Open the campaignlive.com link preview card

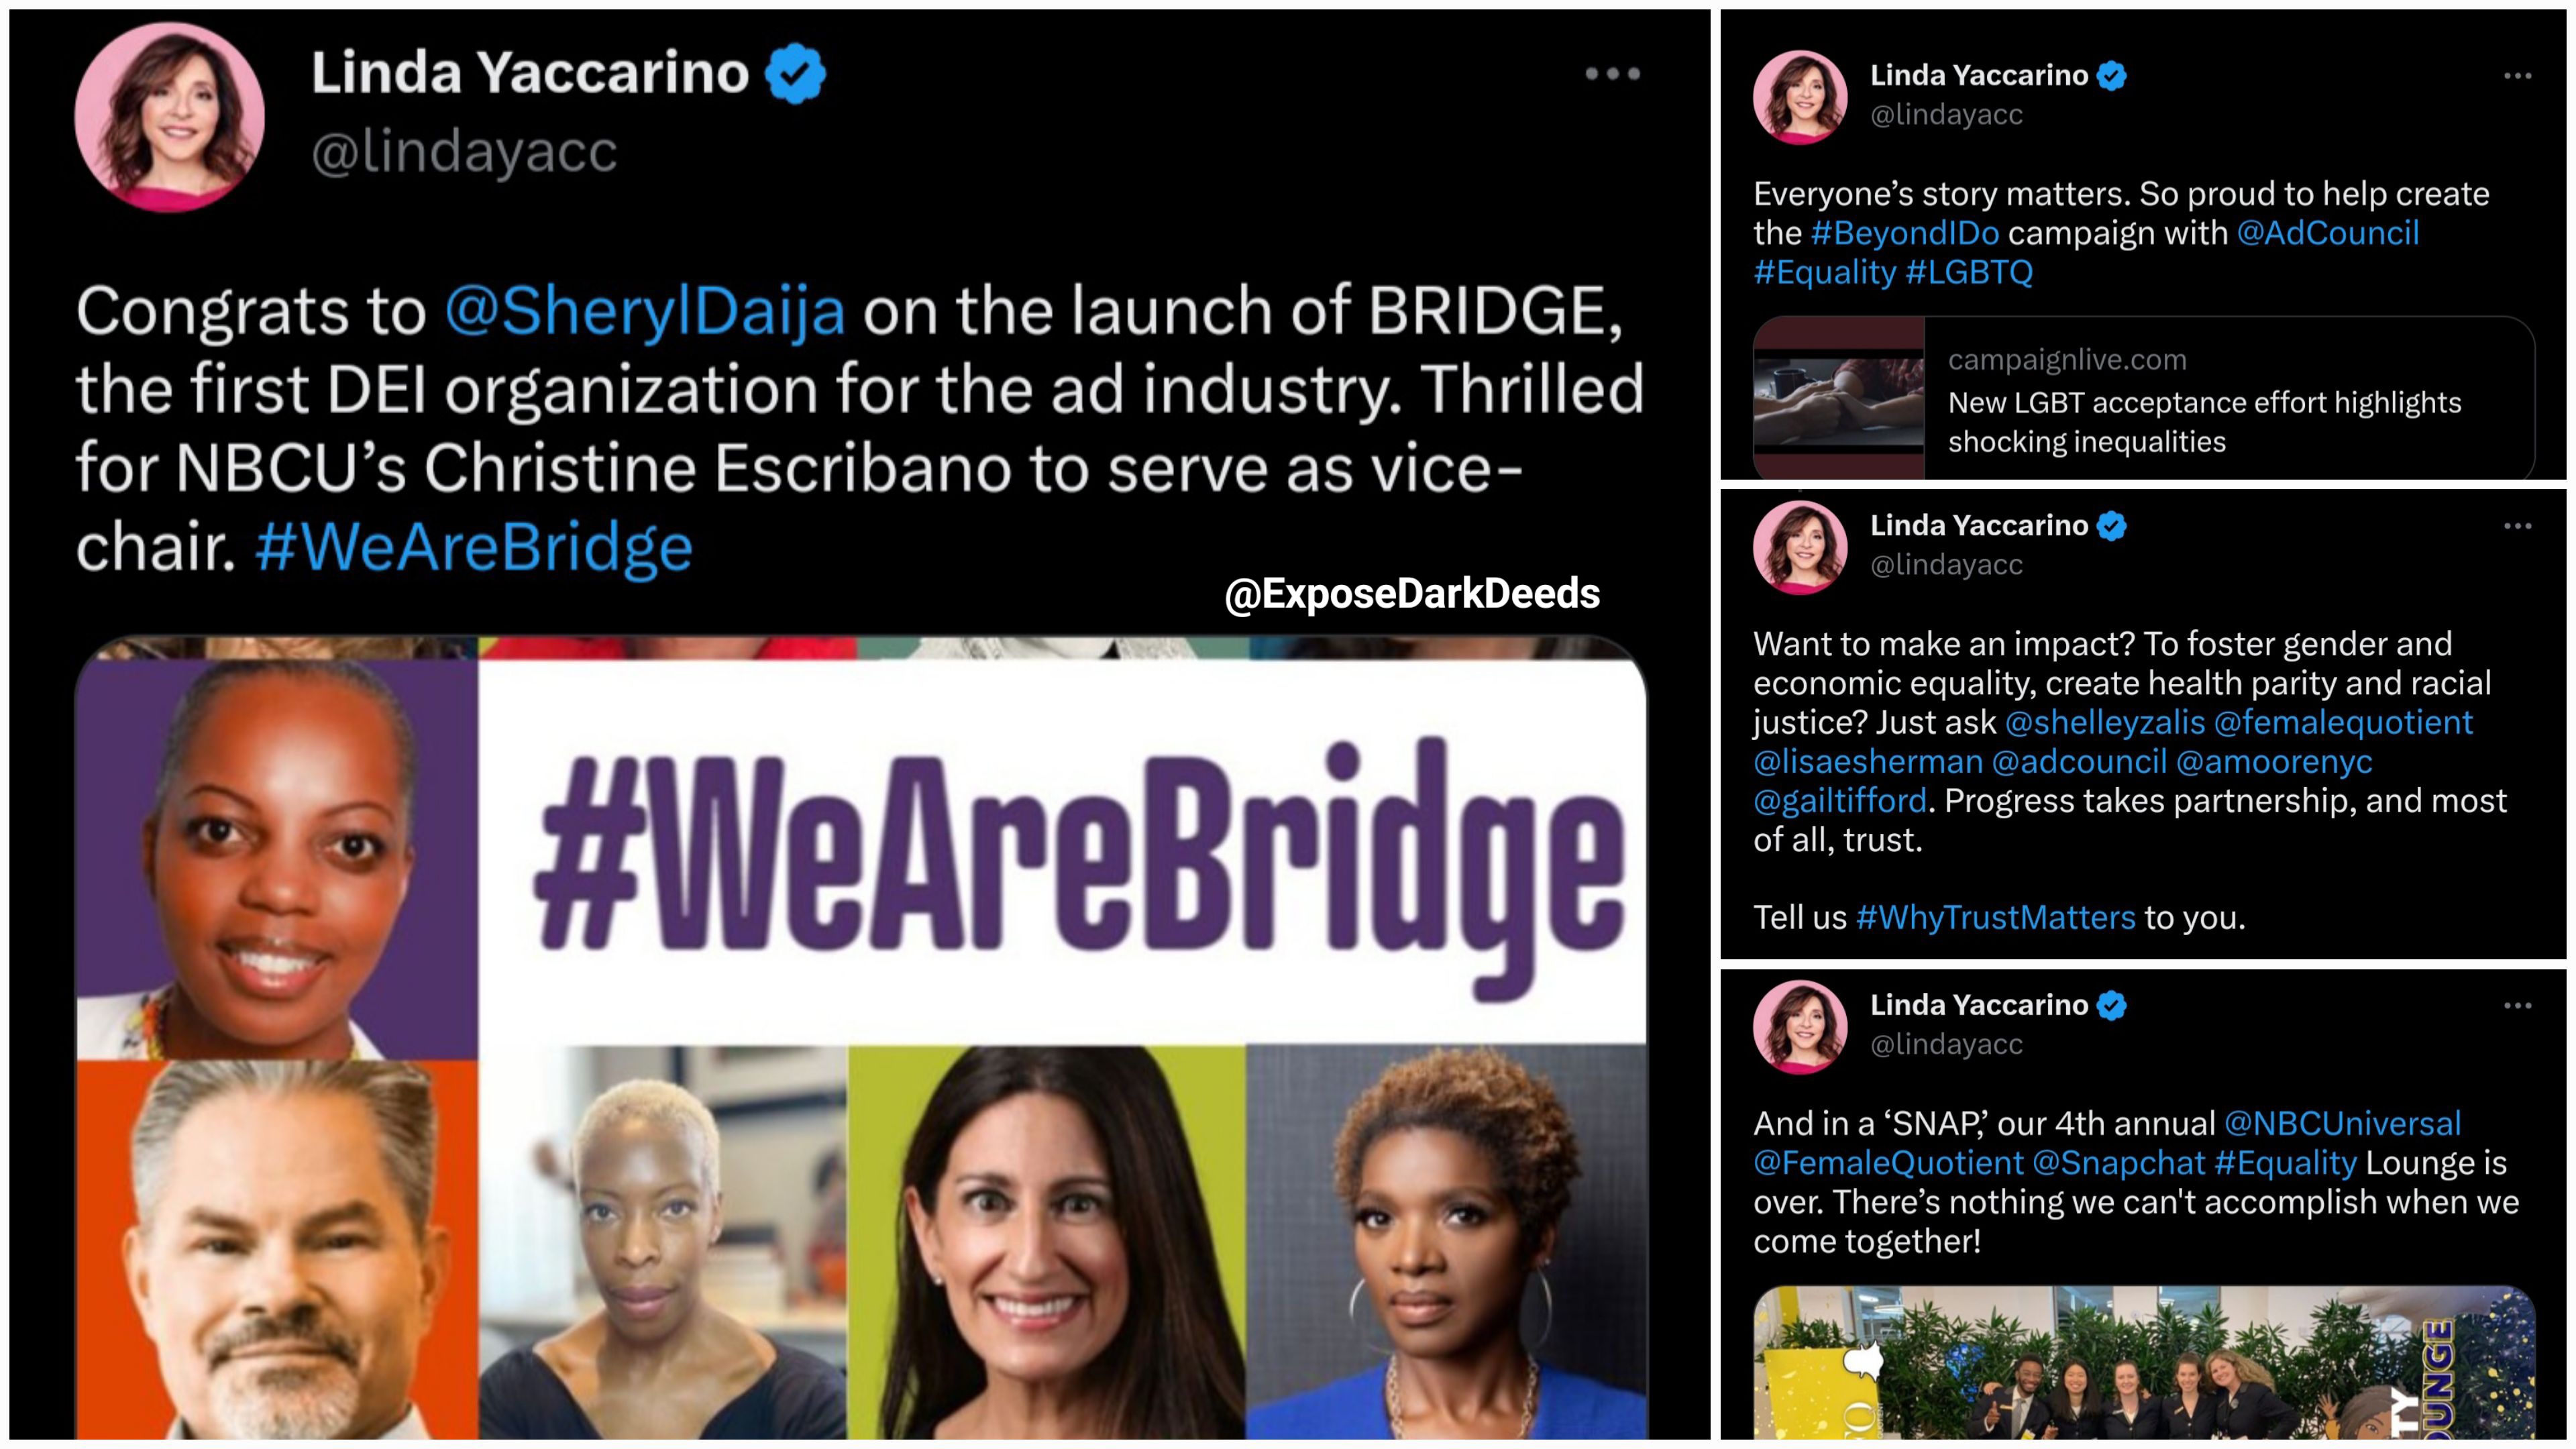click(2144, 398)
